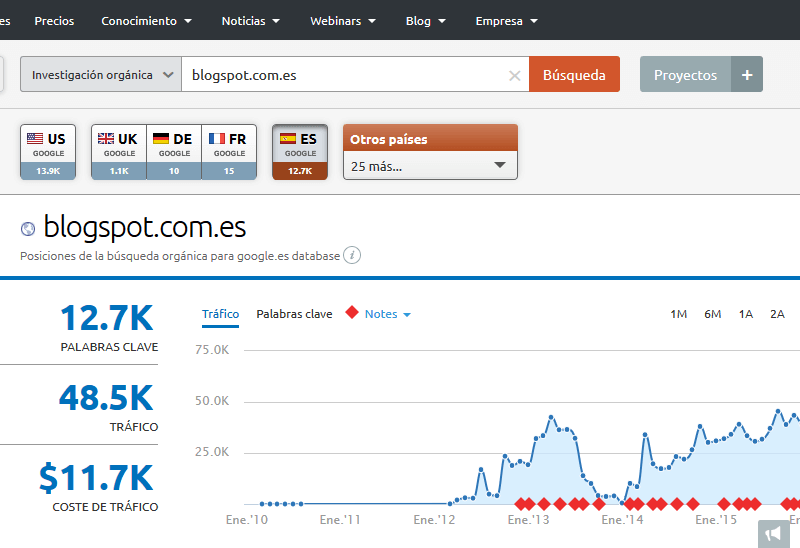
Task: Set chart range to 1A
Action: (x=746, y=314)
